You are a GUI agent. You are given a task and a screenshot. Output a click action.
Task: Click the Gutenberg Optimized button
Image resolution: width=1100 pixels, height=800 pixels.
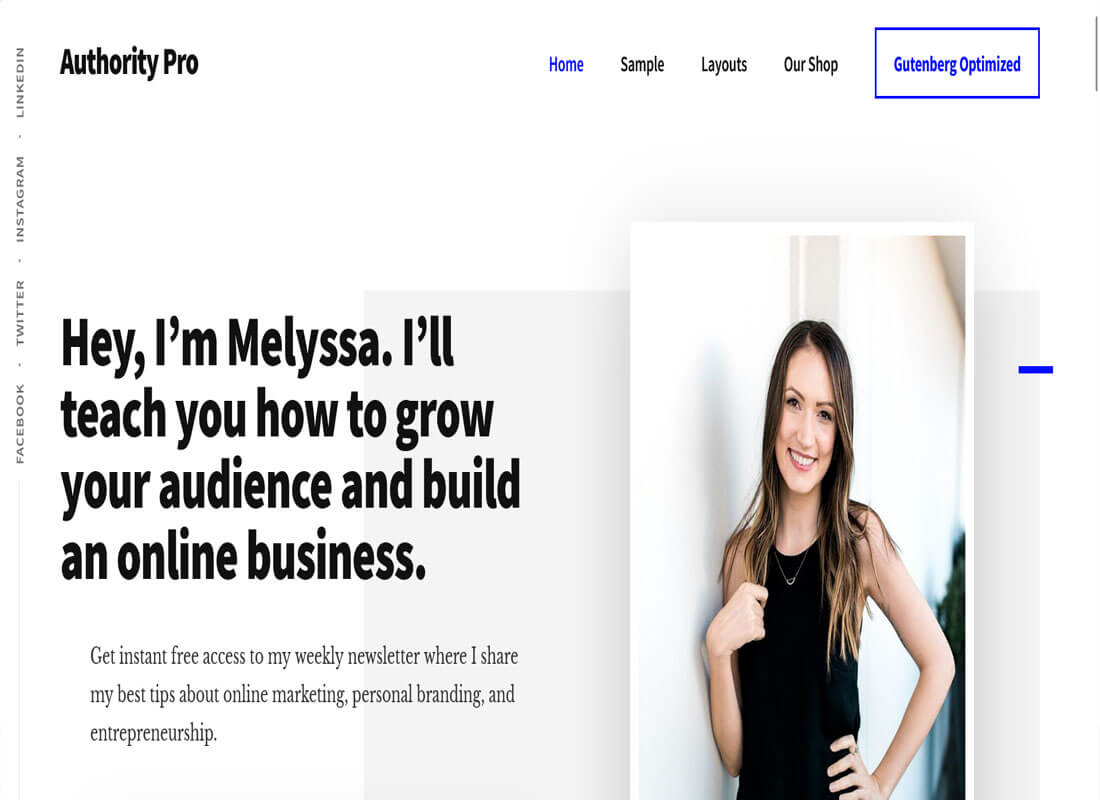957,63
